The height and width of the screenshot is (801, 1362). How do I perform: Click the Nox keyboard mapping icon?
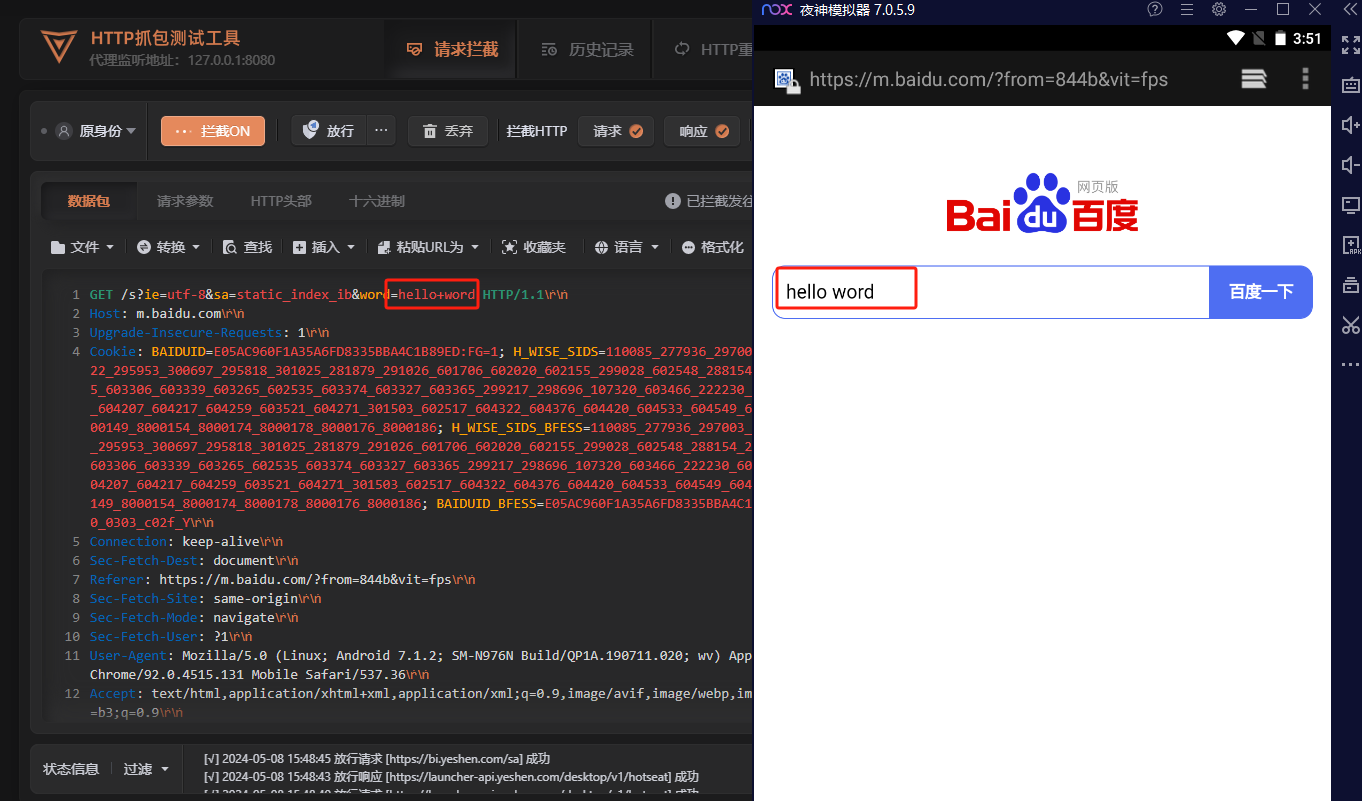[x=1350, y=85]
